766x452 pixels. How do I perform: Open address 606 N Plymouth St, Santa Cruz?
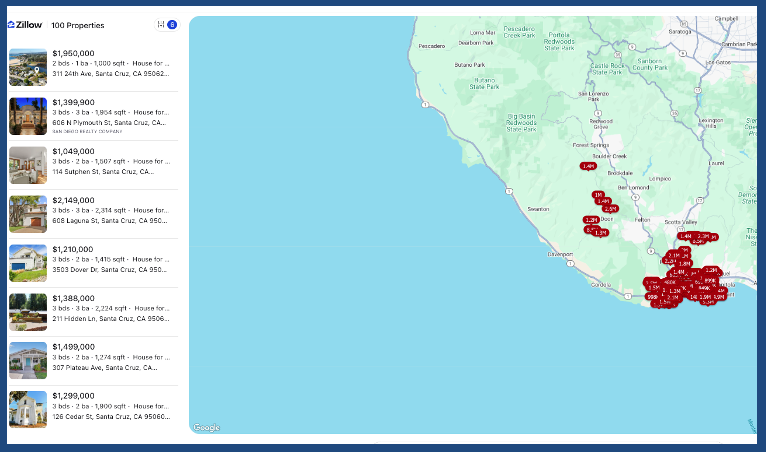109,123
